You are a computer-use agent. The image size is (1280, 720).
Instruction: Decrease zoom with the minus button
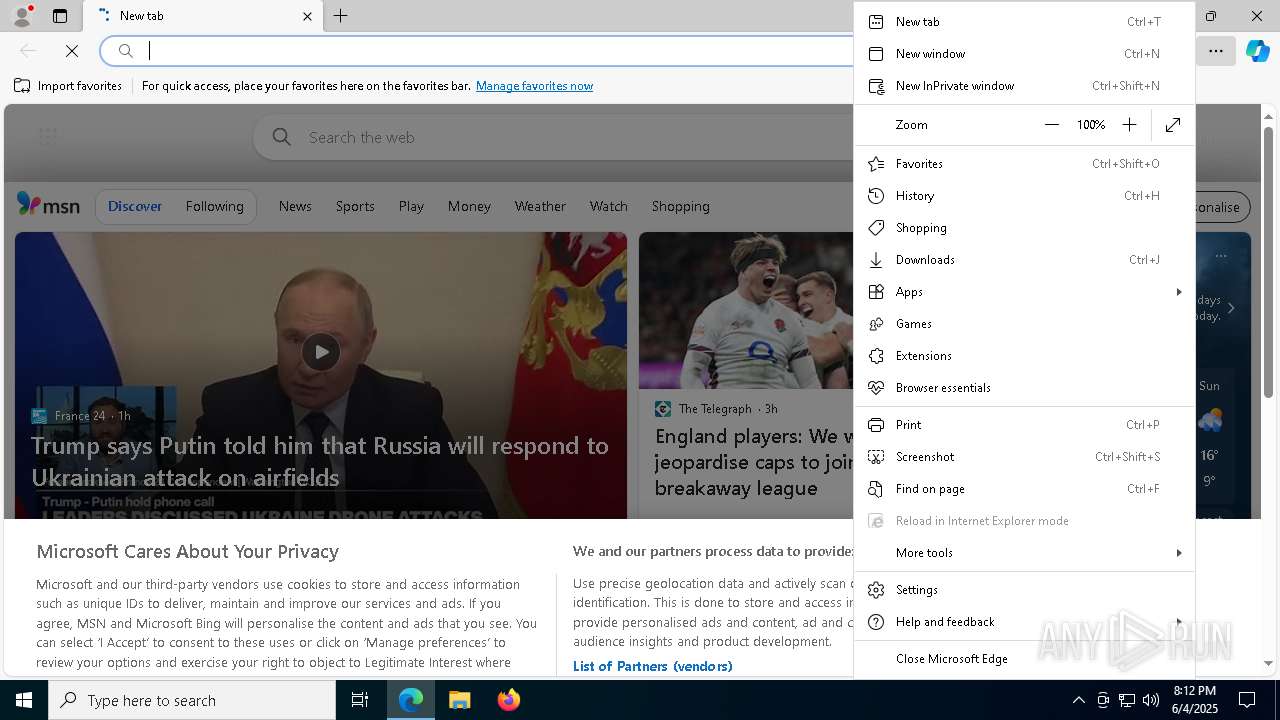(1051, 125)
